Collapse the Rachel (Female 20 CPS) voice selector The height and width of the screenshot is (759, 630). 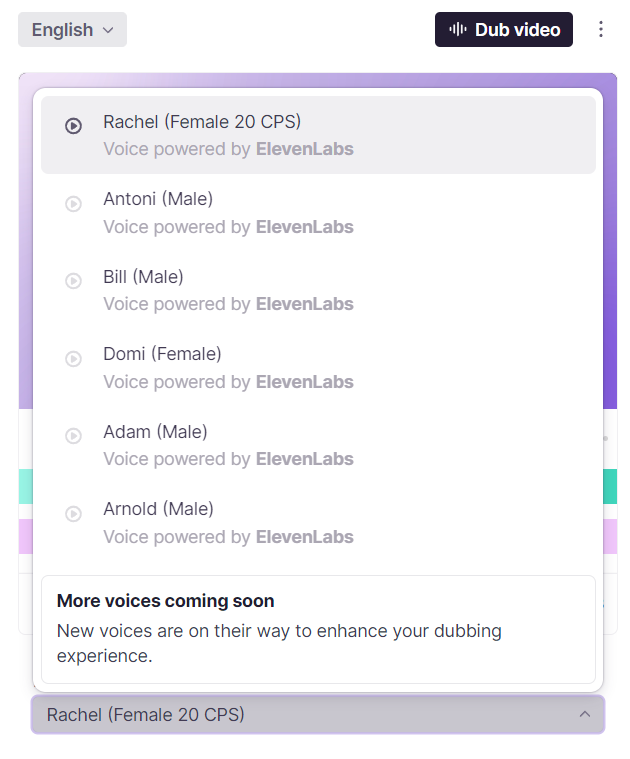pos(318,714)
